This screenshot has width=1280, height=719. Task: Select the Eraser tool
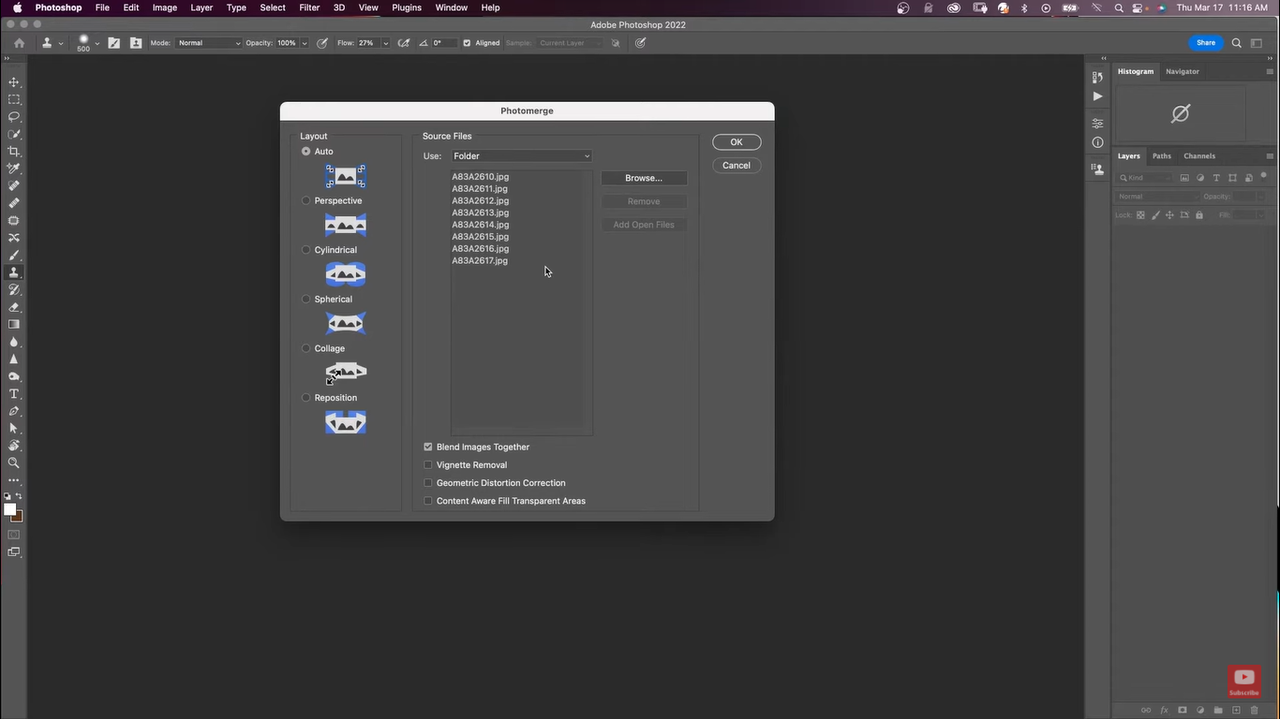click(x=14, y=307)
